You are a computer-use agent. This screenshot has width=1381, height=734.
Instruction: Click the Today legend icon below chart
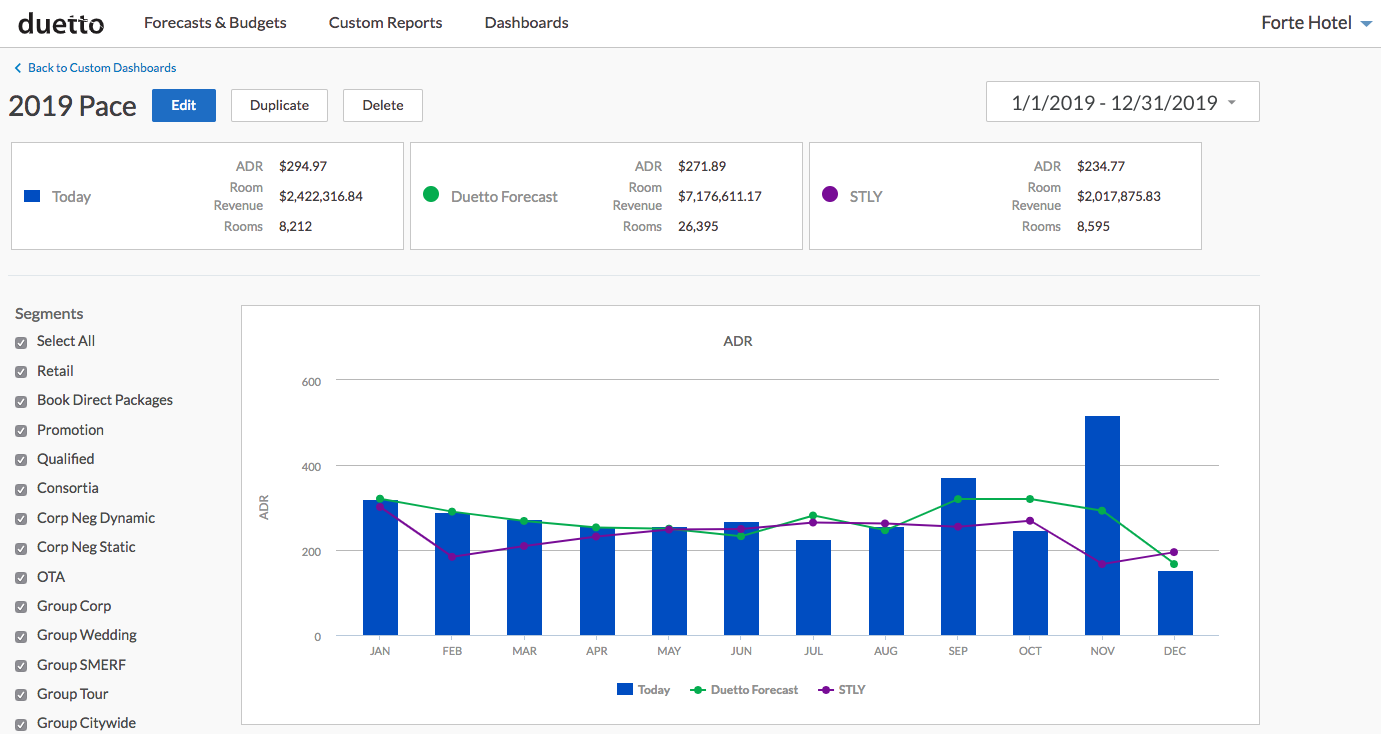[x=625, y=689]
